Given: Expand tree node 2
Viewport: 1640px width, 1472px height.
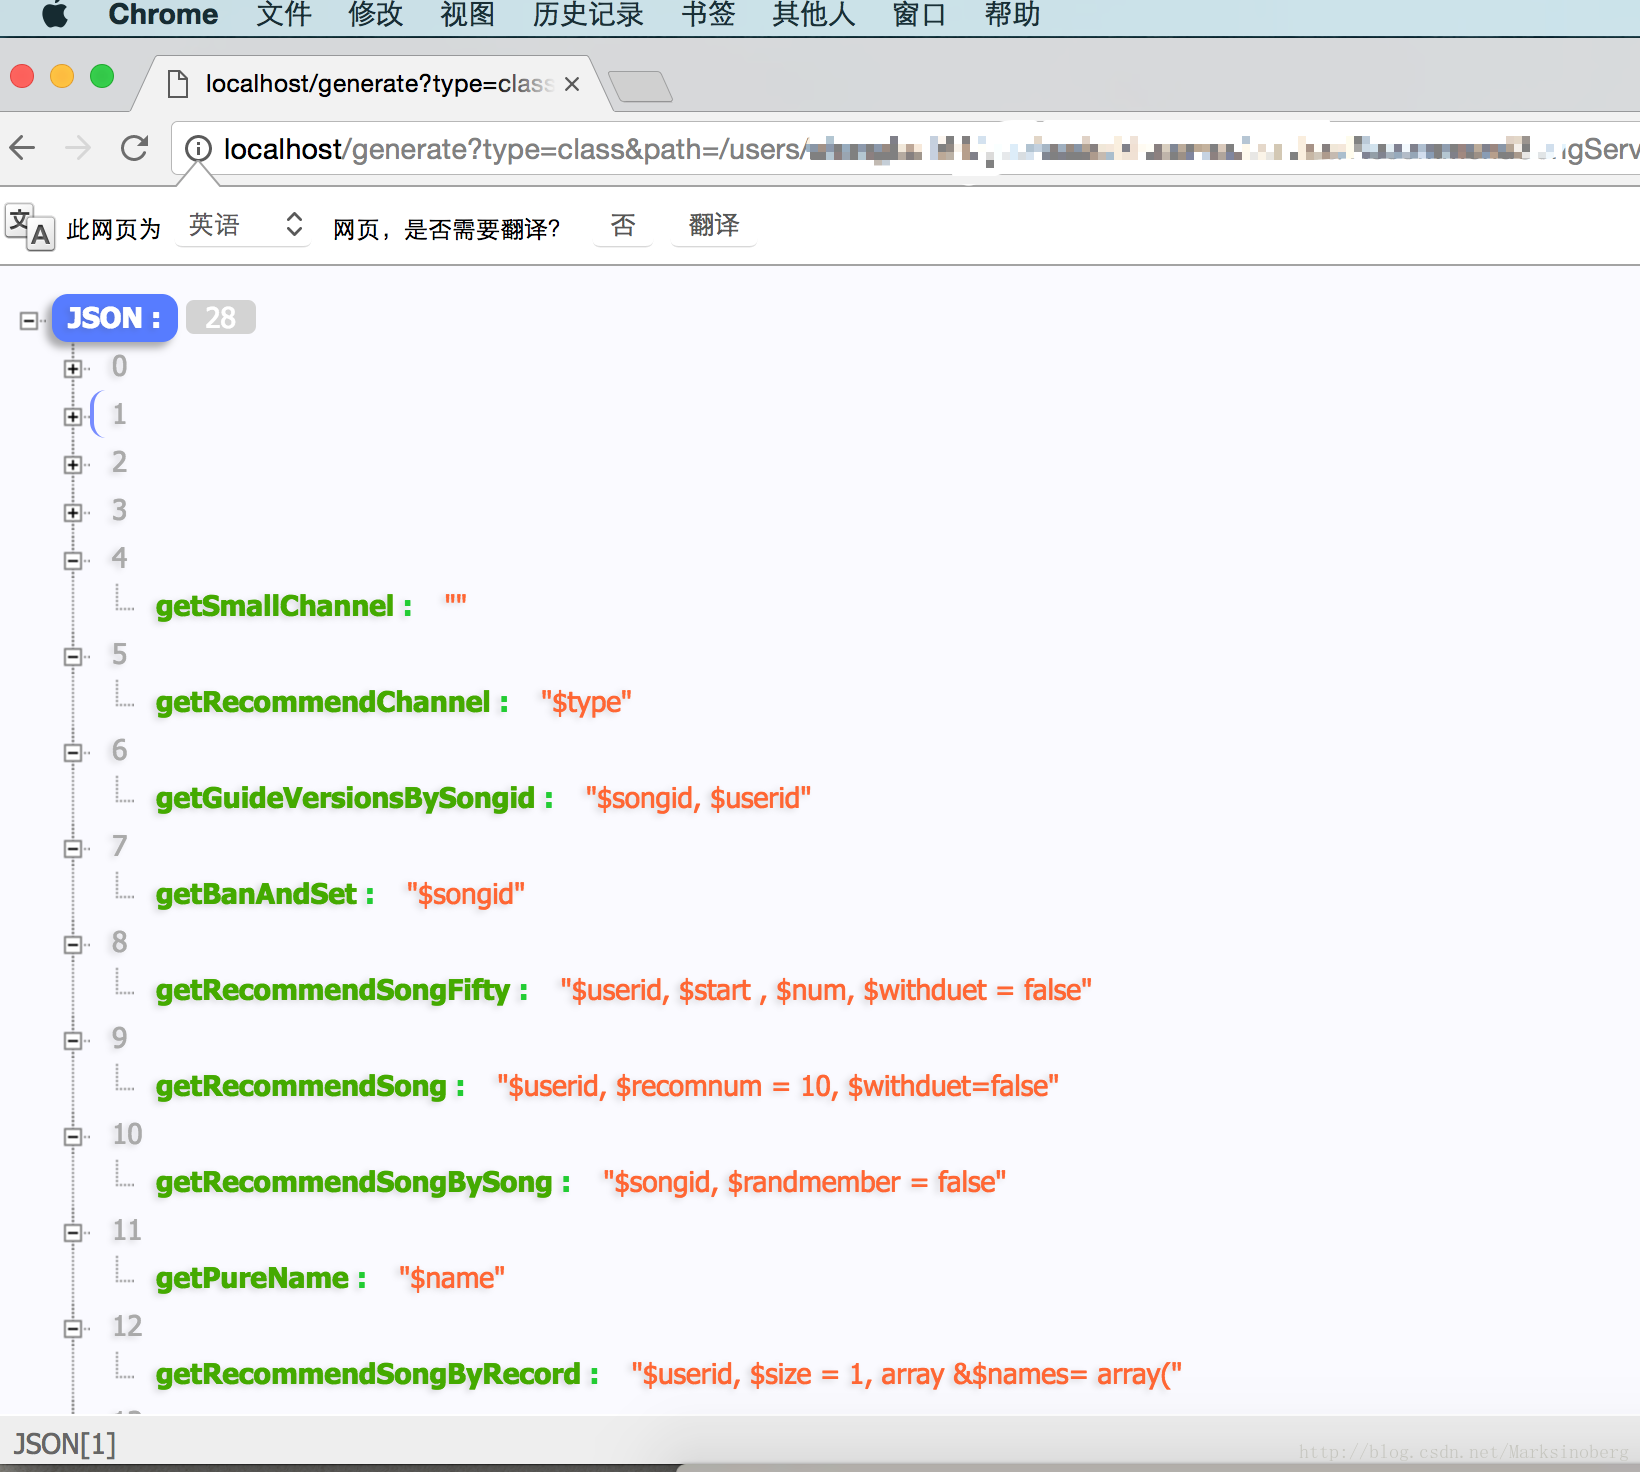Looking at the screenshot, I should pos(73,465).
